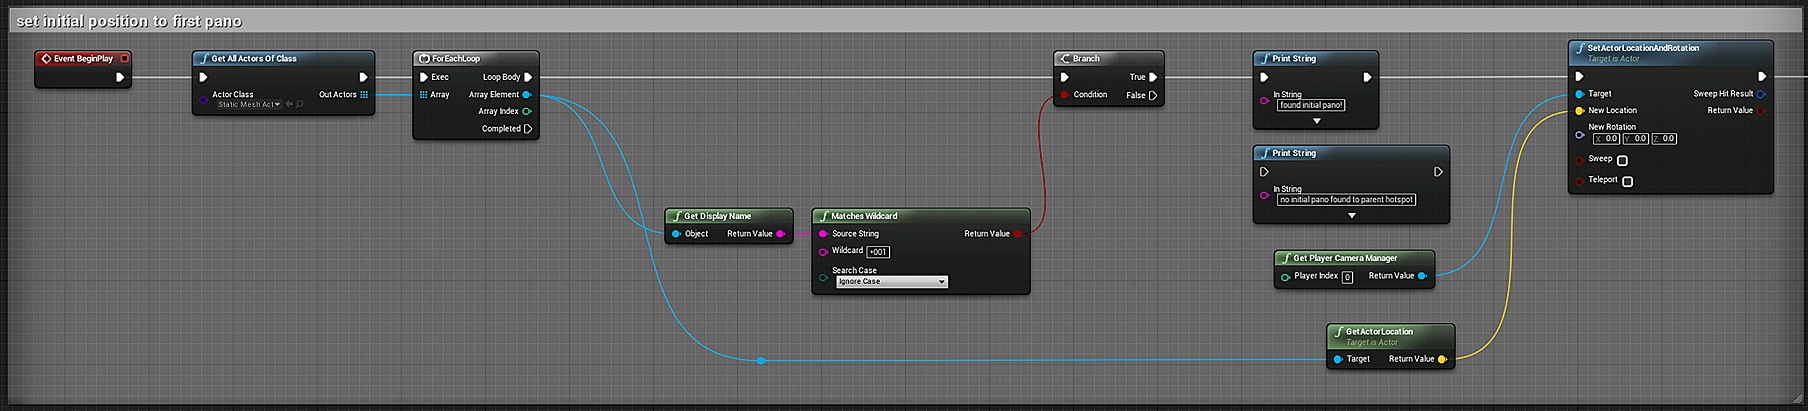The image size is (1808, 411).
Task: Click the browse magnifier icon beside Actor Class
Action: [x=299, y=104]
